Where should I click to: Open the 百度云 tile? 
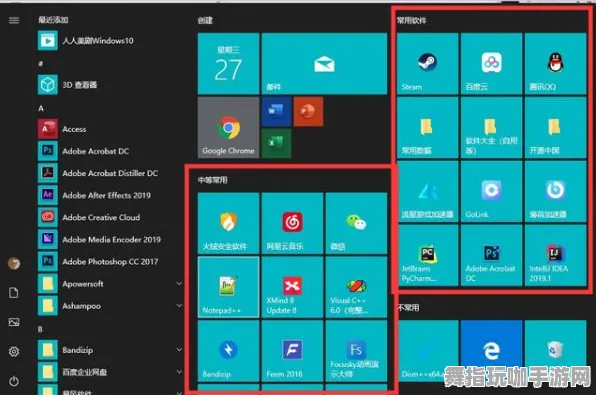coord(491,63)
